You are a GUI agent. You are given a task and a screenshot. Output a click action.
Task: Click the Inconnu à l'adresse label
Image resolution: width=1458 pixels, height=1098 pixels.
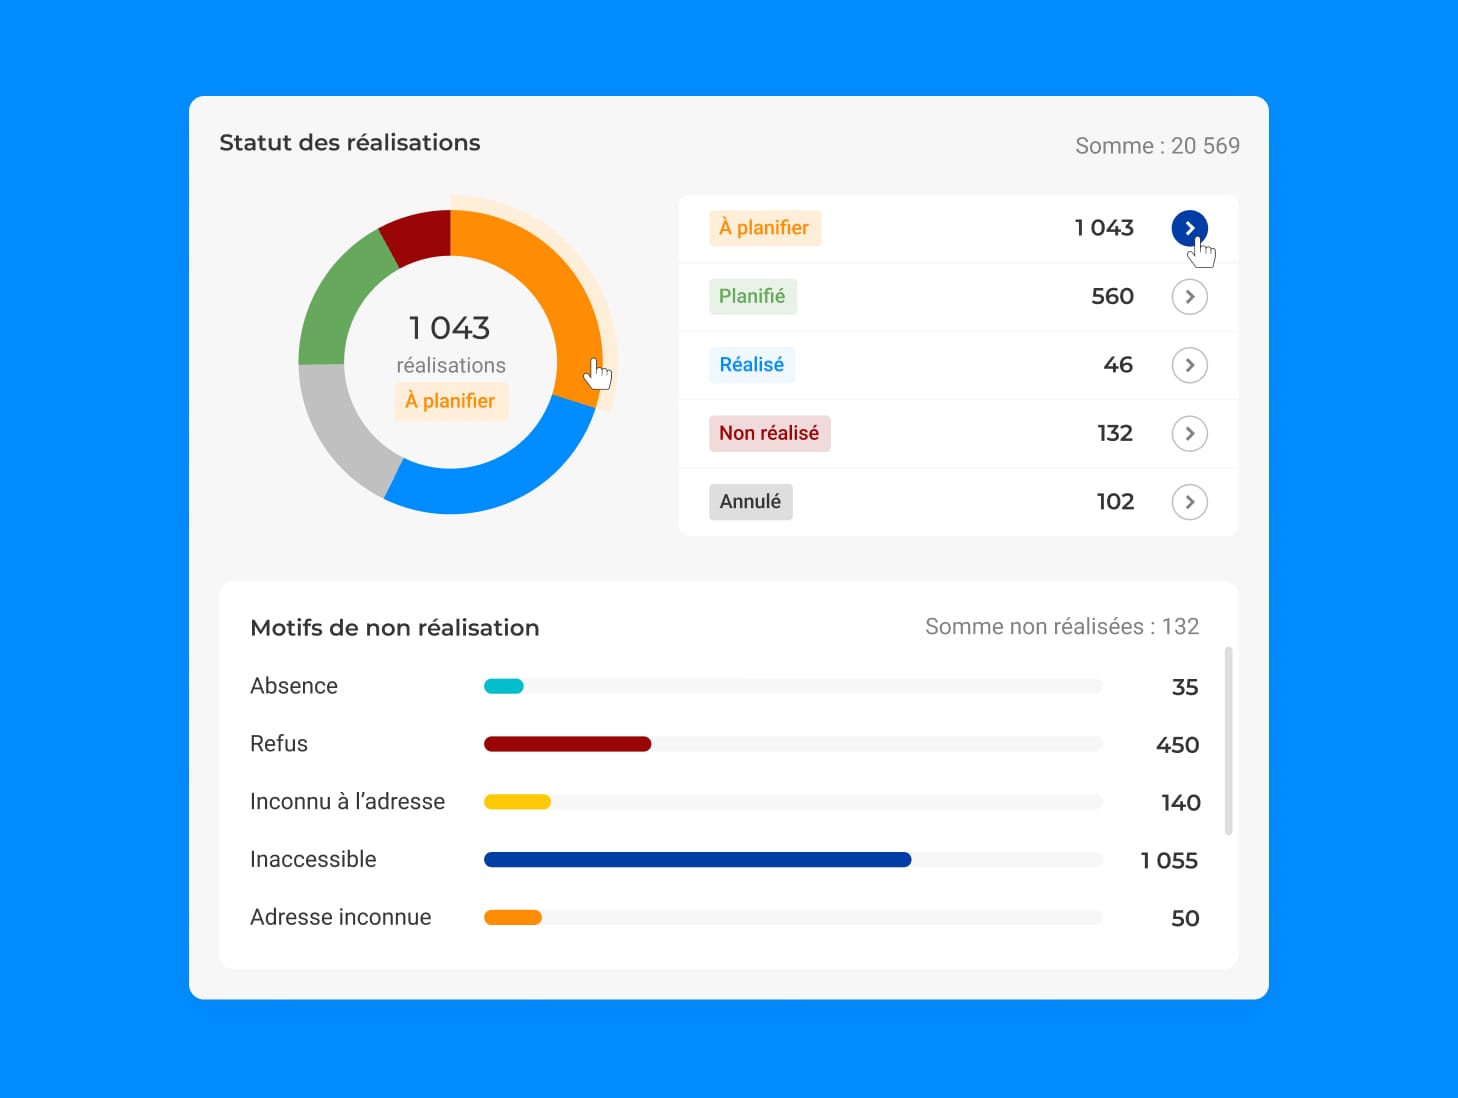(348, 802)
